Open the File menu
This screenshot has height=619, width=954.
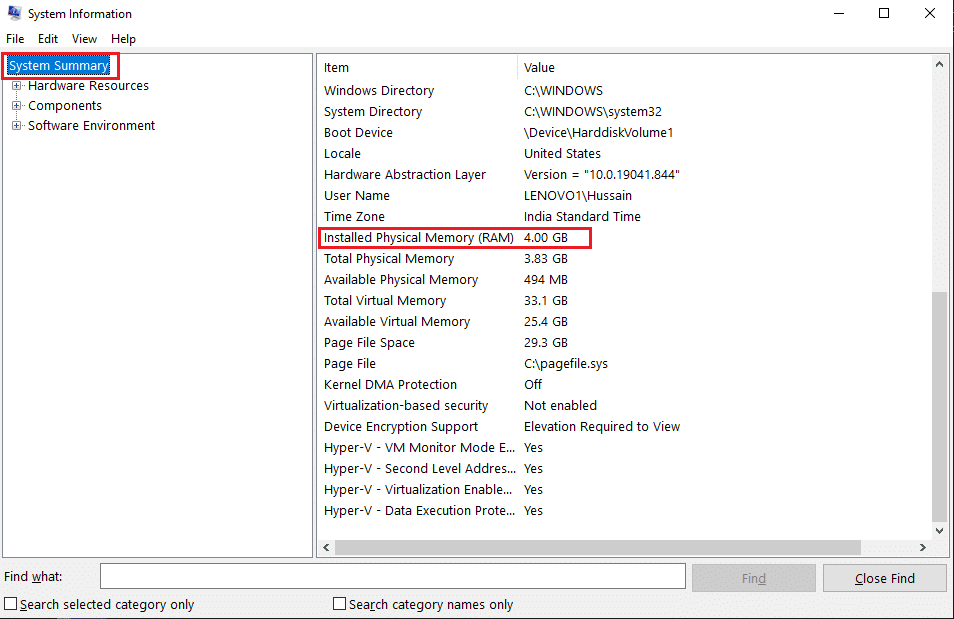coord(15,38)
